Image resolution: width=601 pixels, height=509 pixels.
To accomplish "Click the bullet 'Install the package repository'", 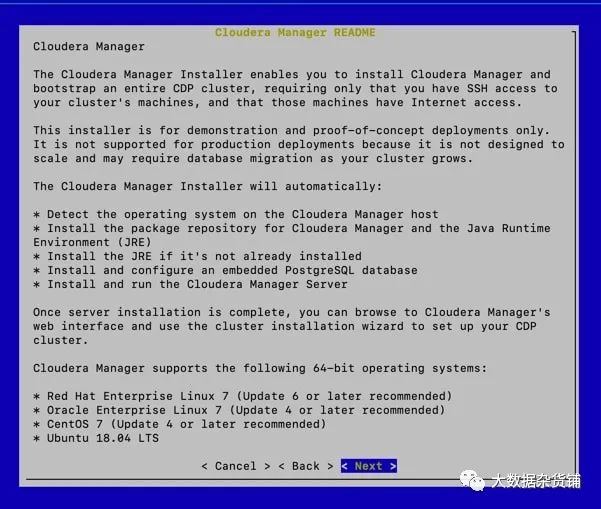I will pyautogui.click(x=292, y=228).
